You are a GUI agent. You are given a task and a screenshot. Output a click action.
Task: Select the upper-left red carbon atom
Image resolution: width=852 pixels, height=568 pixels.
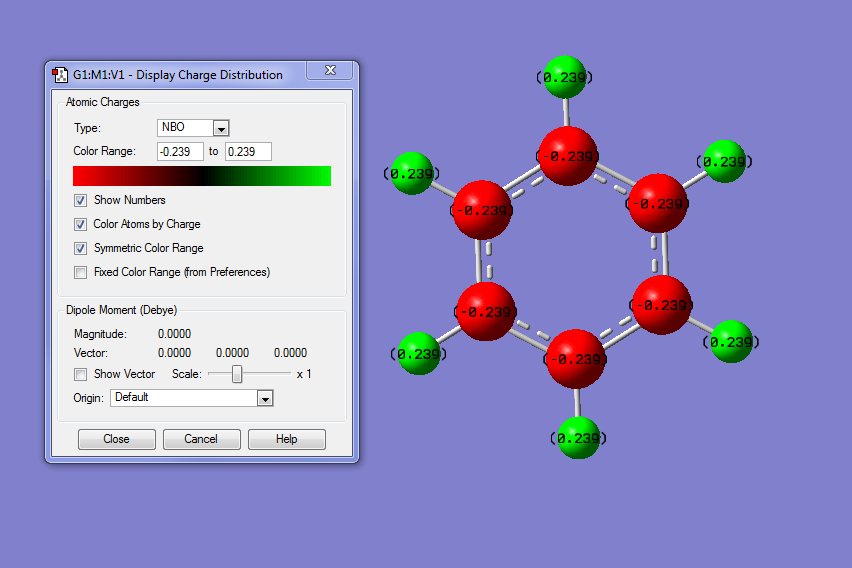(482, 210)
